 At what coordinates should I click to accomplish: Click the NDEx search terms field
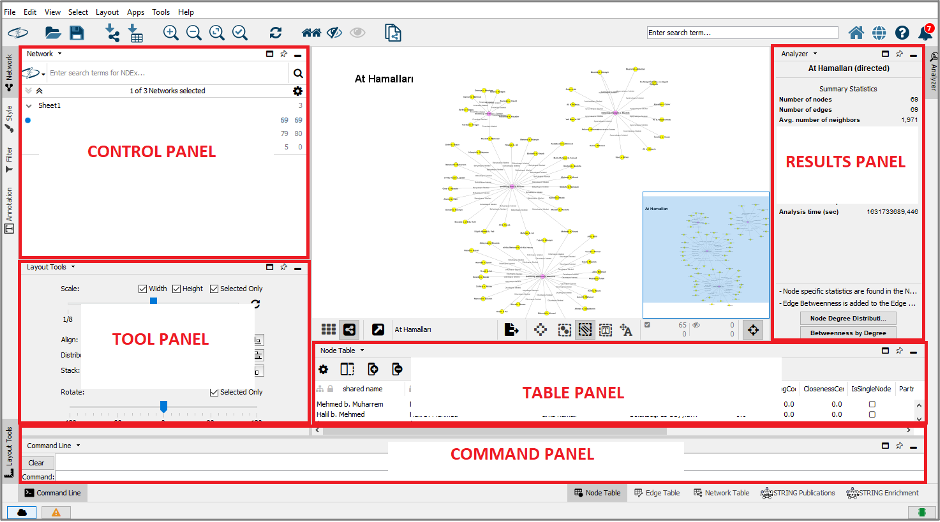(168, 73)
